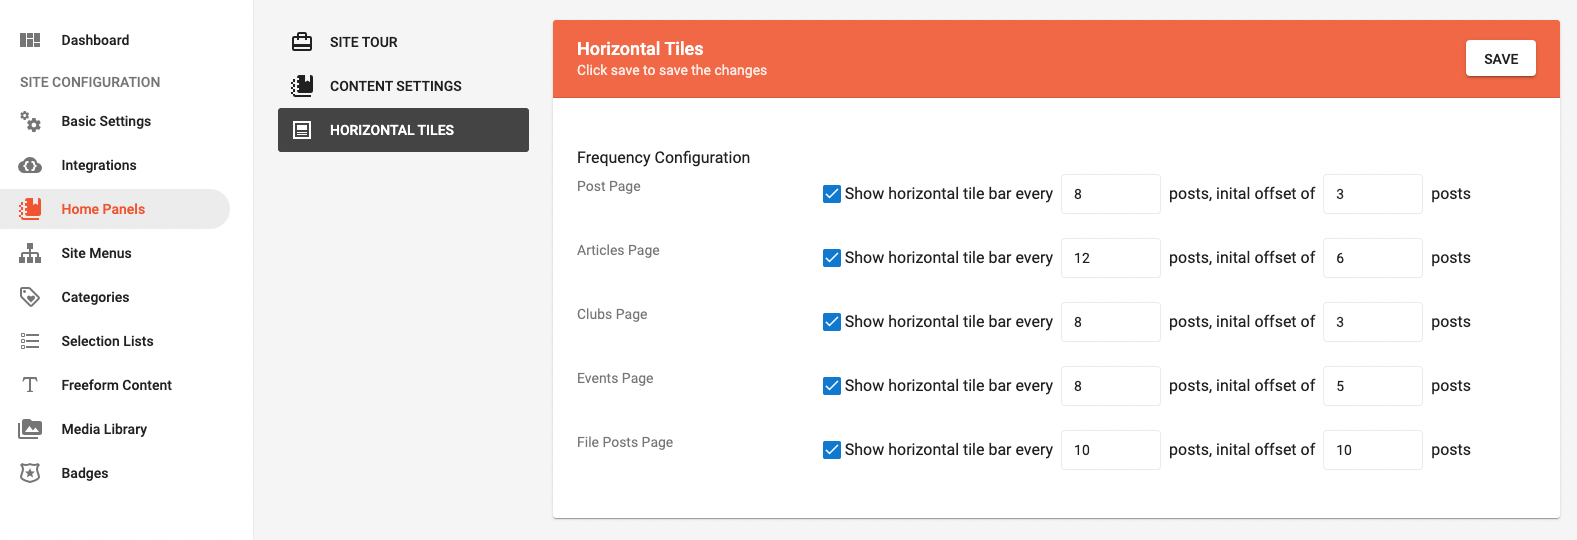Viewport: 1577px width, 540px height.
Task: Click the Media Library photo icon
Action: point(30,429)
